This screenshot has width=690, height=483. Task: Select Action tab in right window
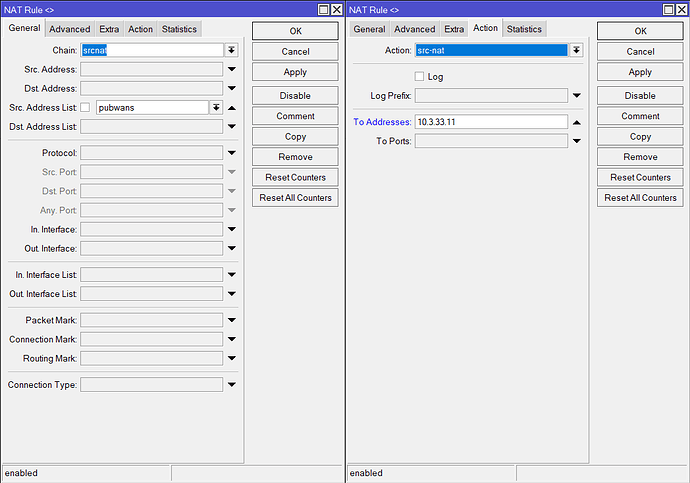(x=485, y=28)
